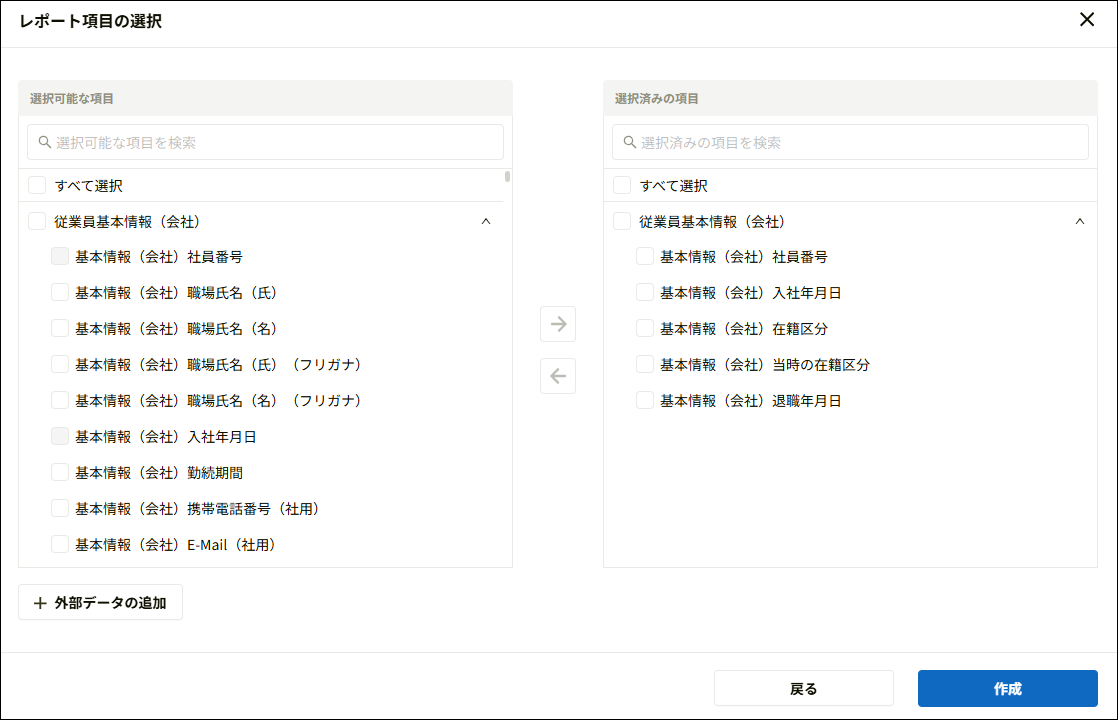Select 在籍区分 checkbox in selected items
The image size is (1118, 720).
645,329
